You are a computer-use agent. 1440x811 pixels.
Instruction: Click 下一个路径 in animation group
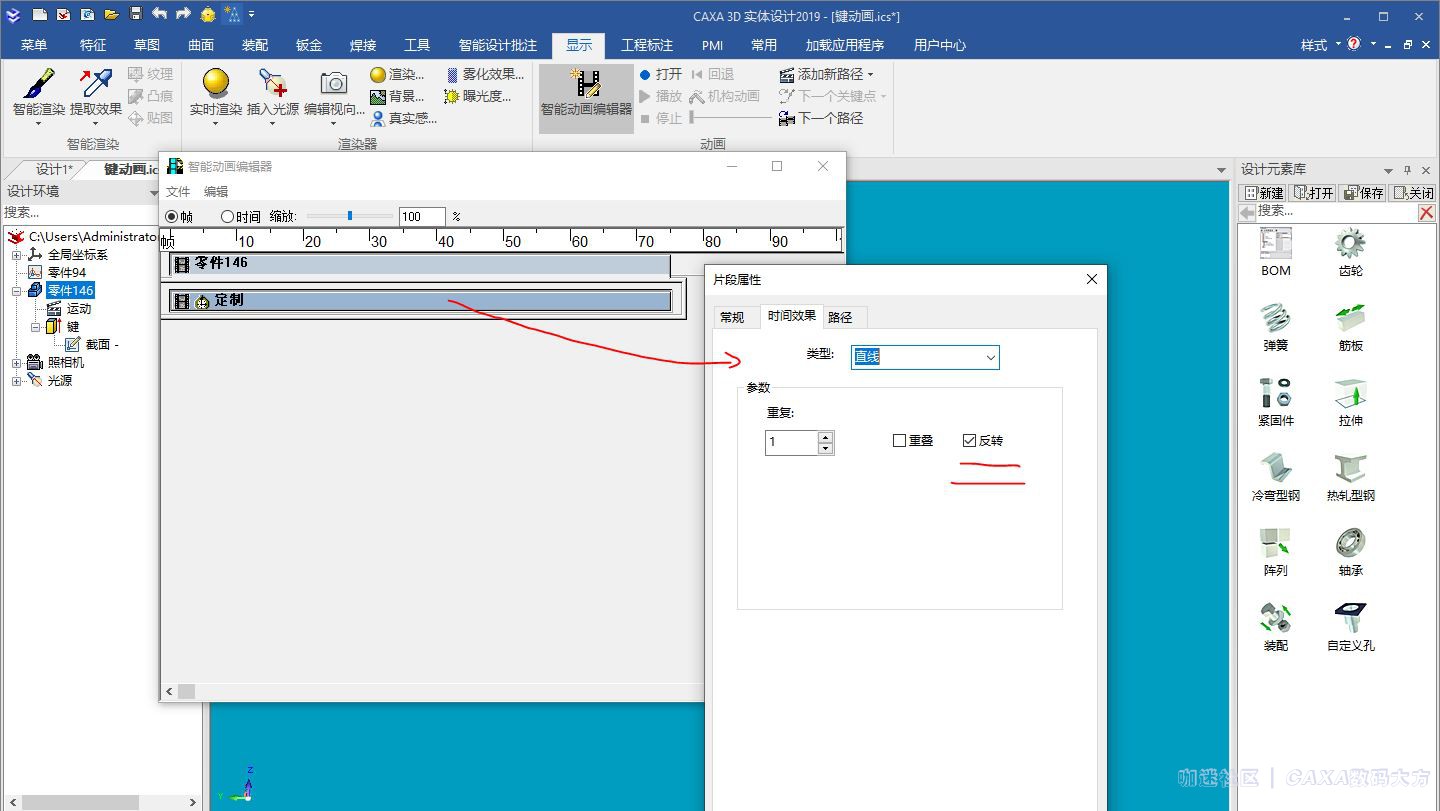coord(821,118)
